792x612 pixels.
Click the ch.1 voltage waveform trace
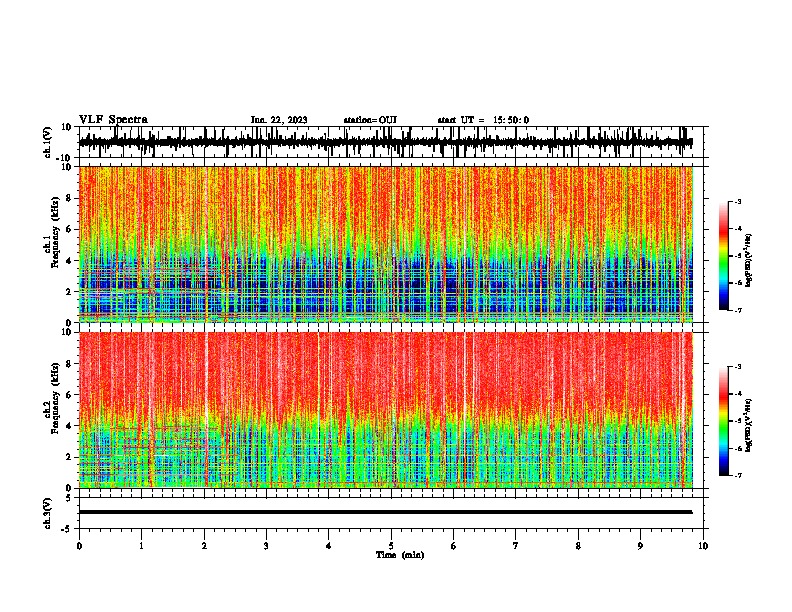385,142
